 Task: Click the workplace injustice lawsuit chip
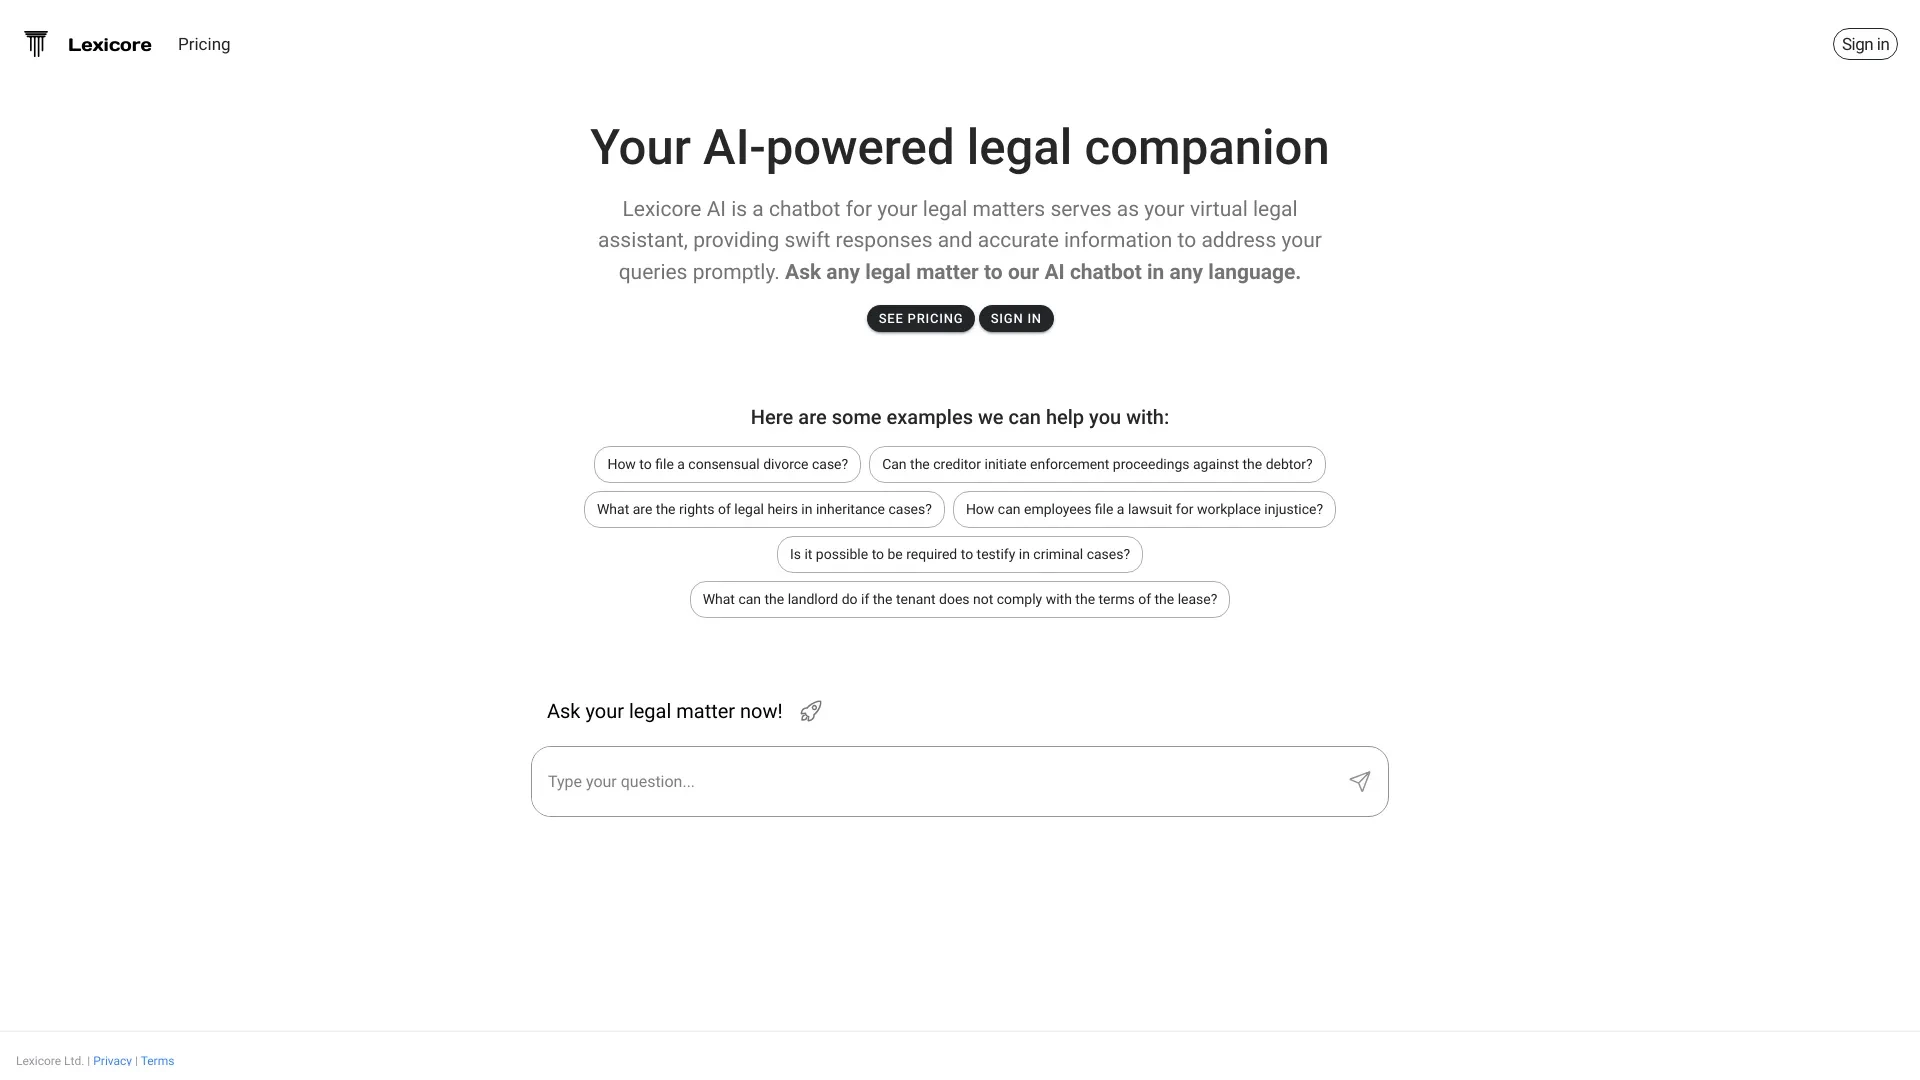click(1143, 509)
